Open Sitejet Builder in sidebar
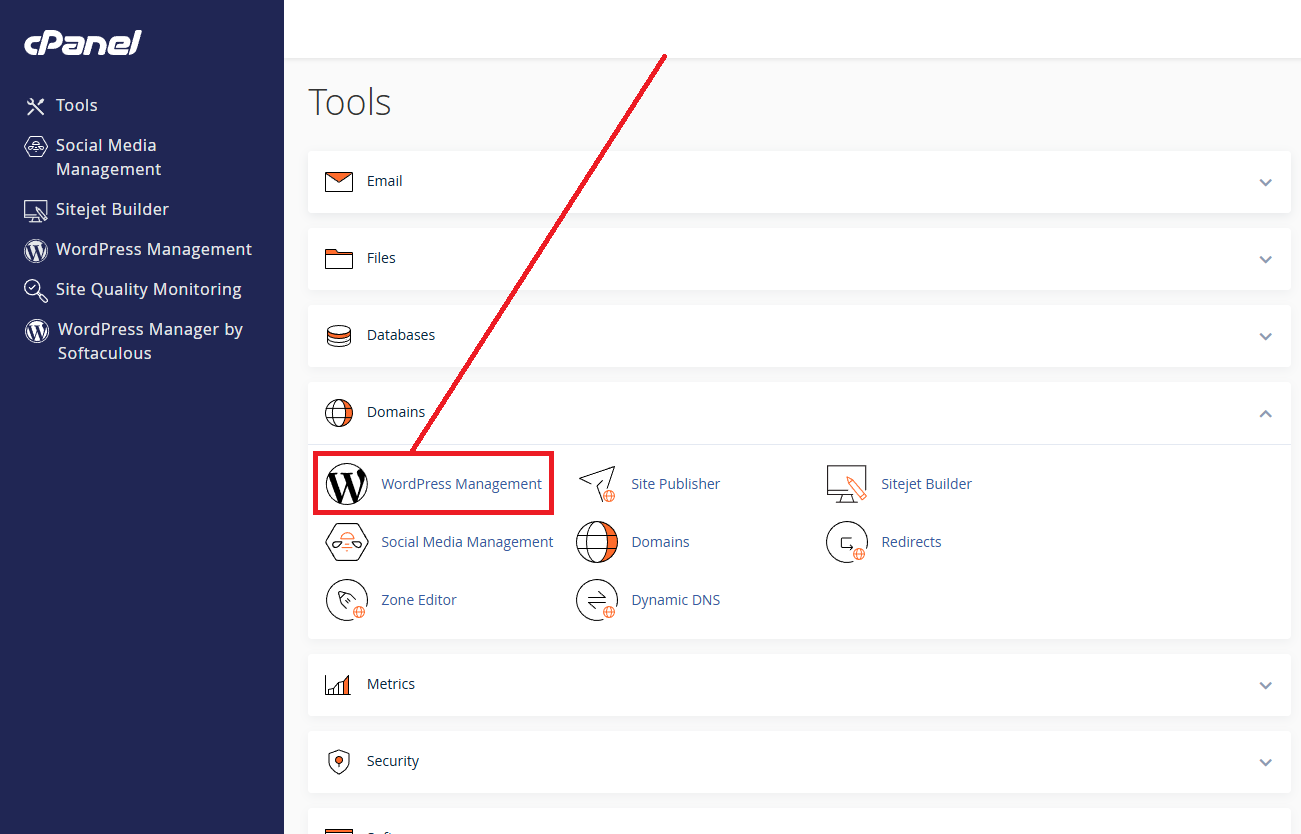Screen dimensions: 1301x834 (x=112, y=210)
